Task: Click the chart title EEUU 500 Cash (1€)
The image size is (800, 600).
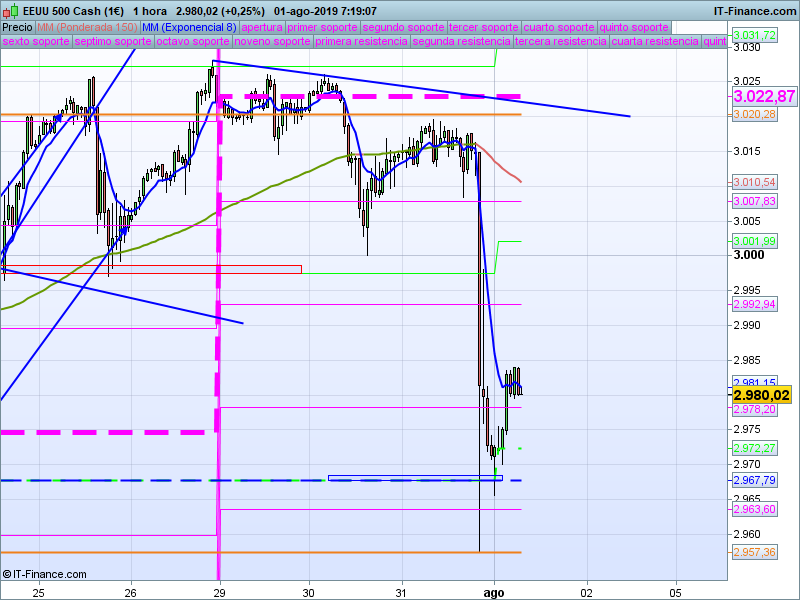Action: (x=73, y=11)
